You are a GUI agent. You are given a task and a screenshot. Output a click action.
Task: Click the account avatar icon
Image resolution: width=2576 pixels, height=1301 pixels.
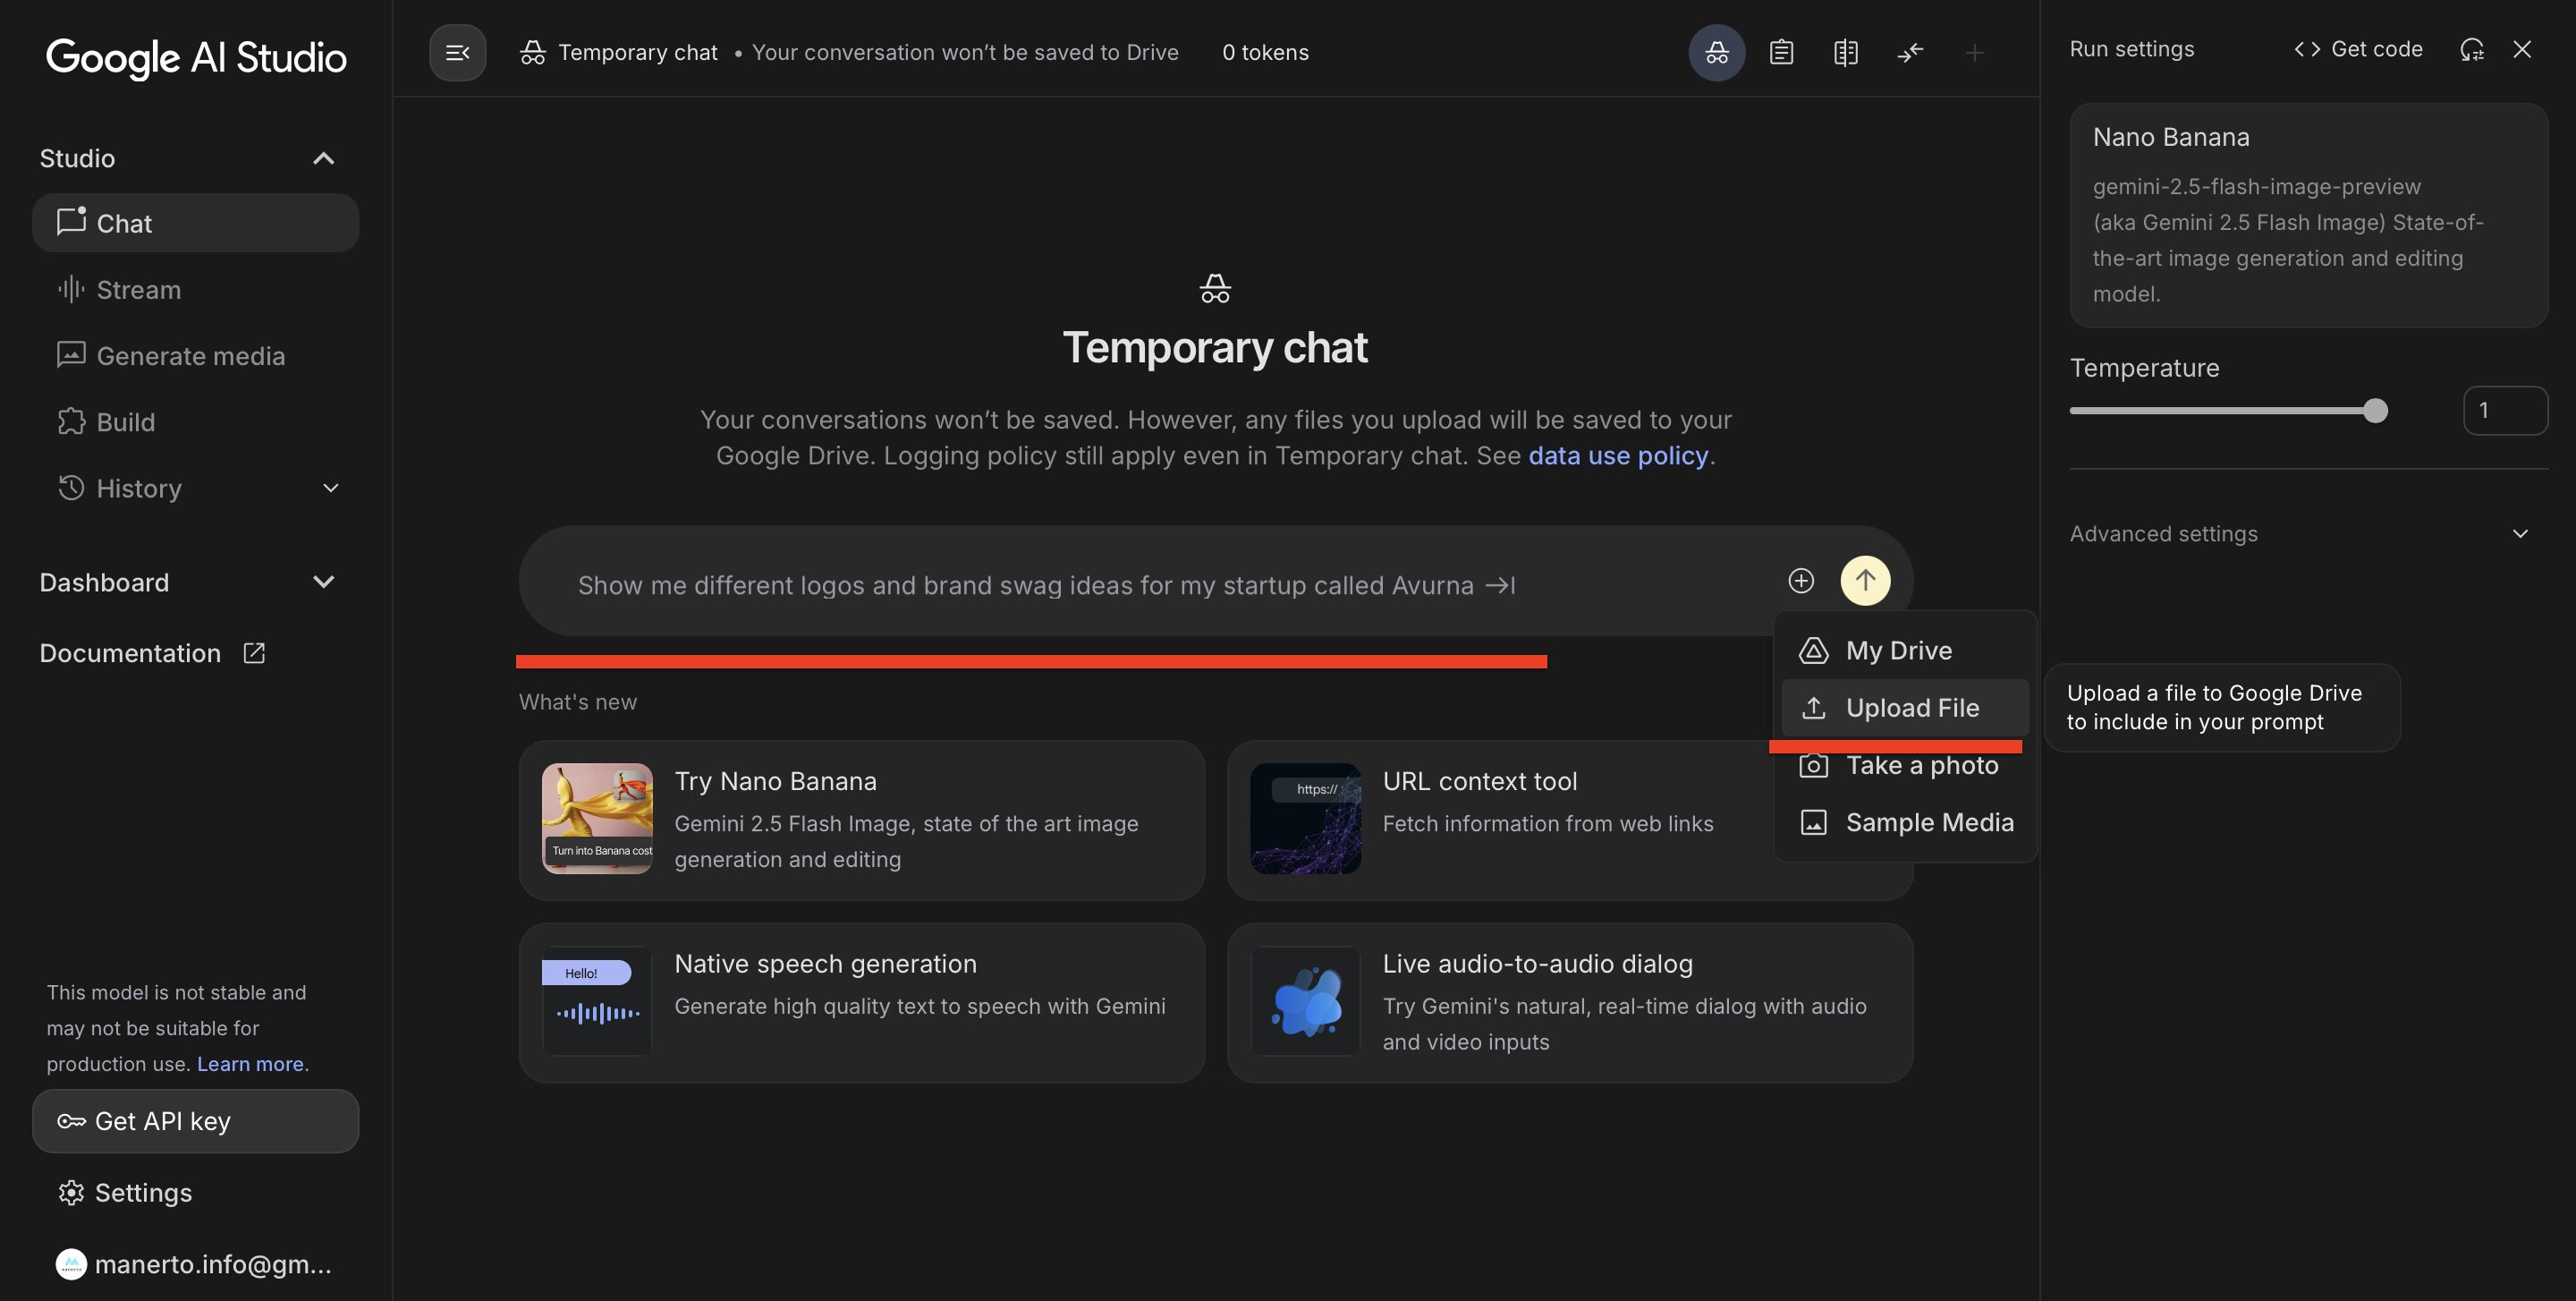pyautogui.click(x=71, y=1264)
